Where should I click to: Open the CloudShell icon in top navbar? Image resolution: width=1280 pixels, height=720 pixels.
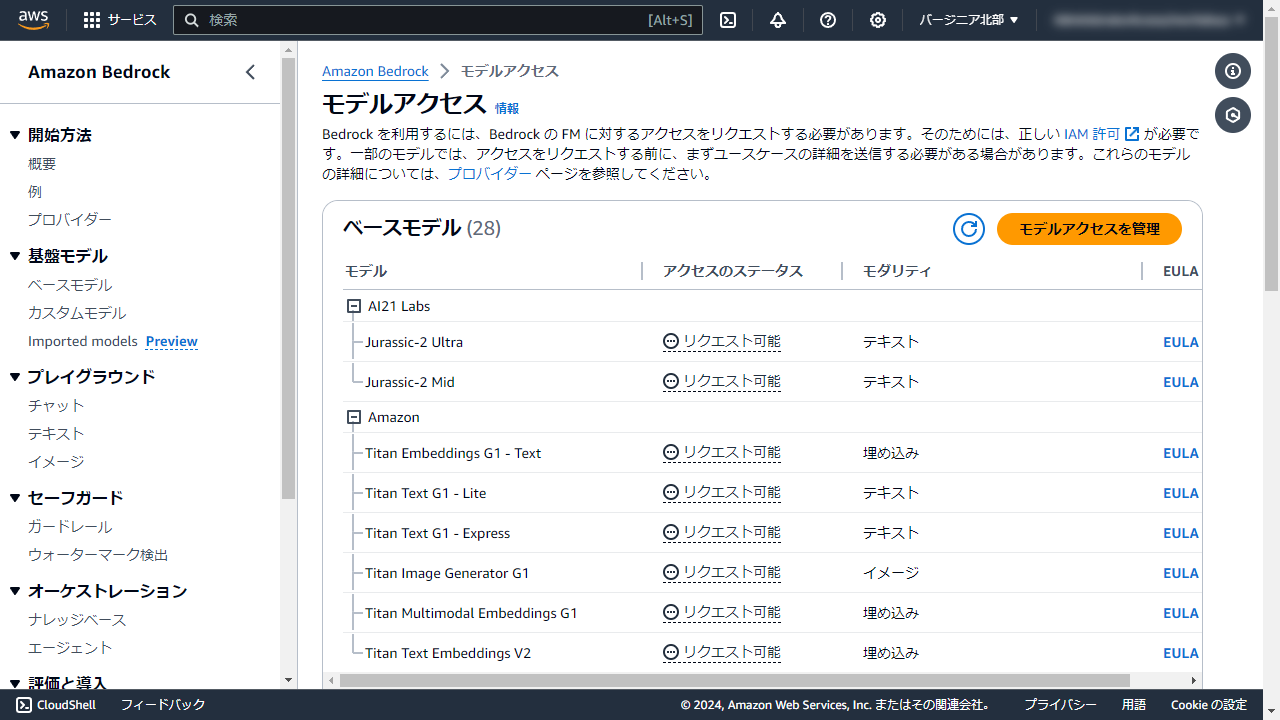point(728,20)
